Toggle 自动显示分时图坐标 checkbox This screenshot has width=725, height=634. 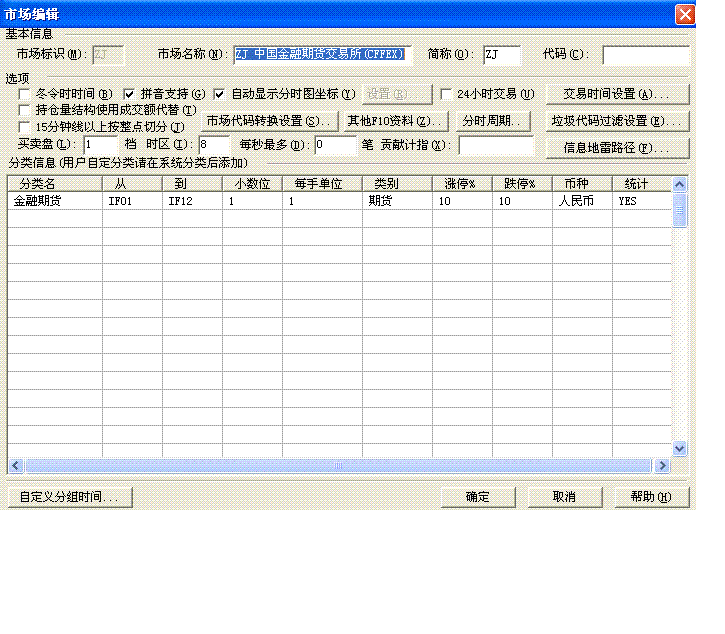pyautogui.click(x=219, y=94)
